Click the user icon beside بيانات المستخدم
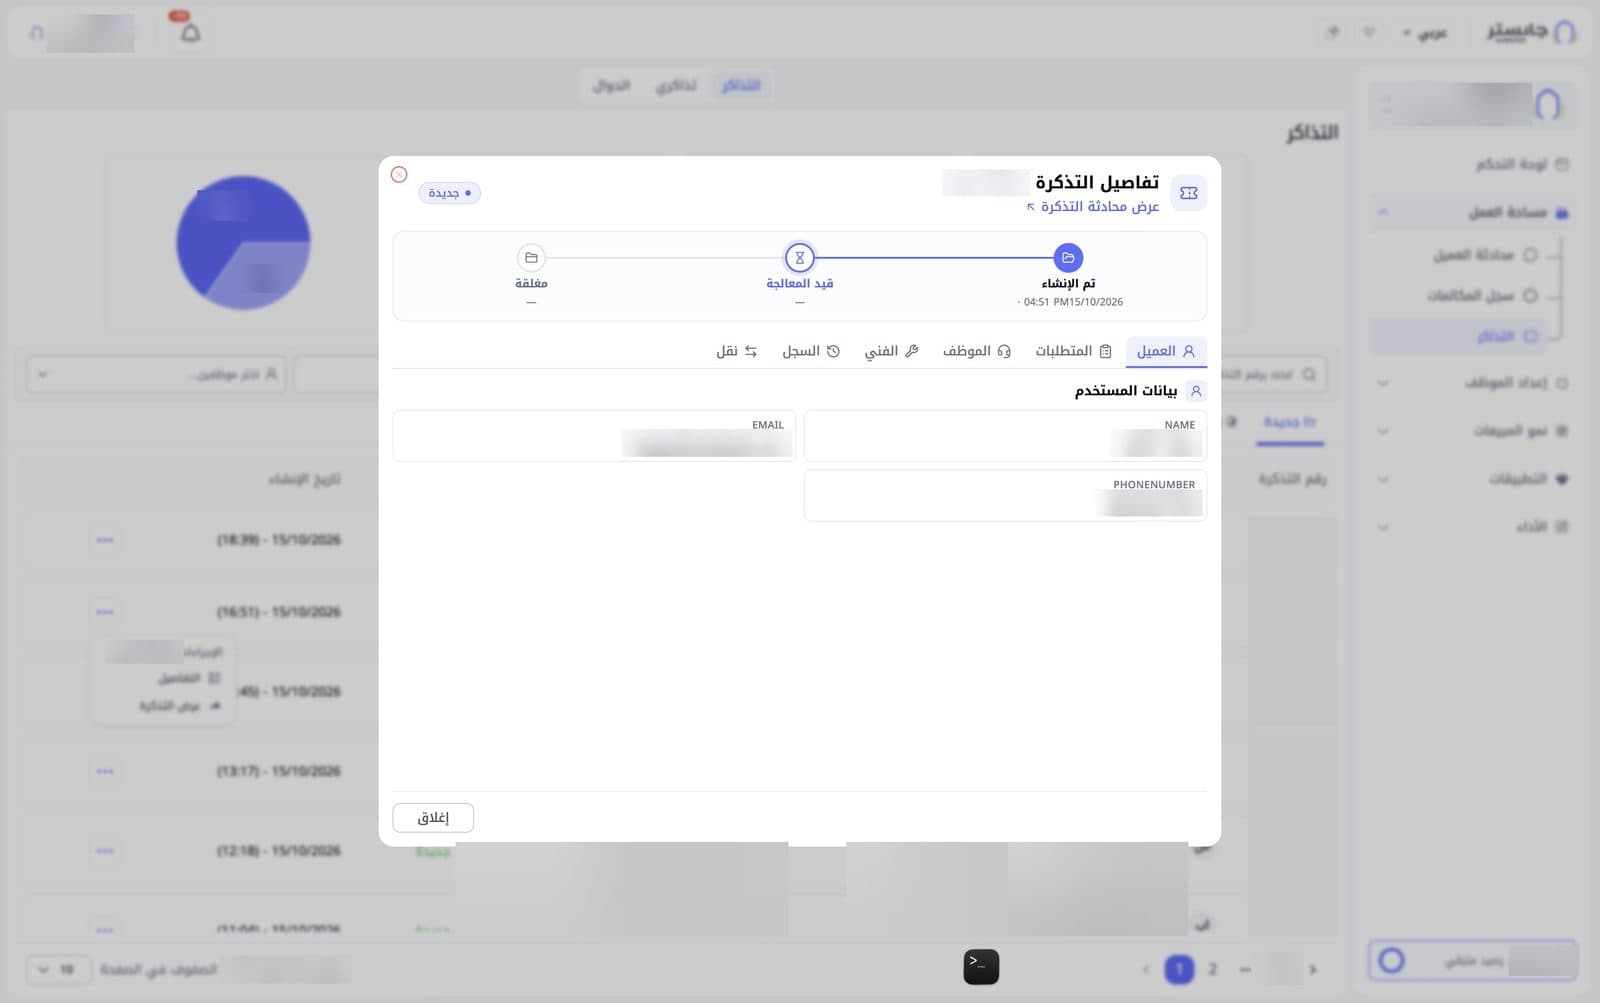 (x=1196, y=391)
